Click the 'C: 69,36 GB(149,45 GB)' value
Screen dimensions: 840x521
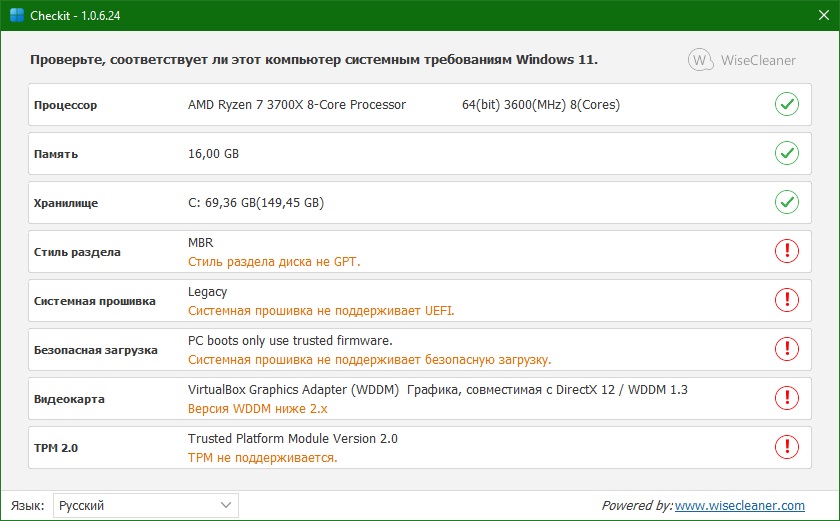point(256,203)
